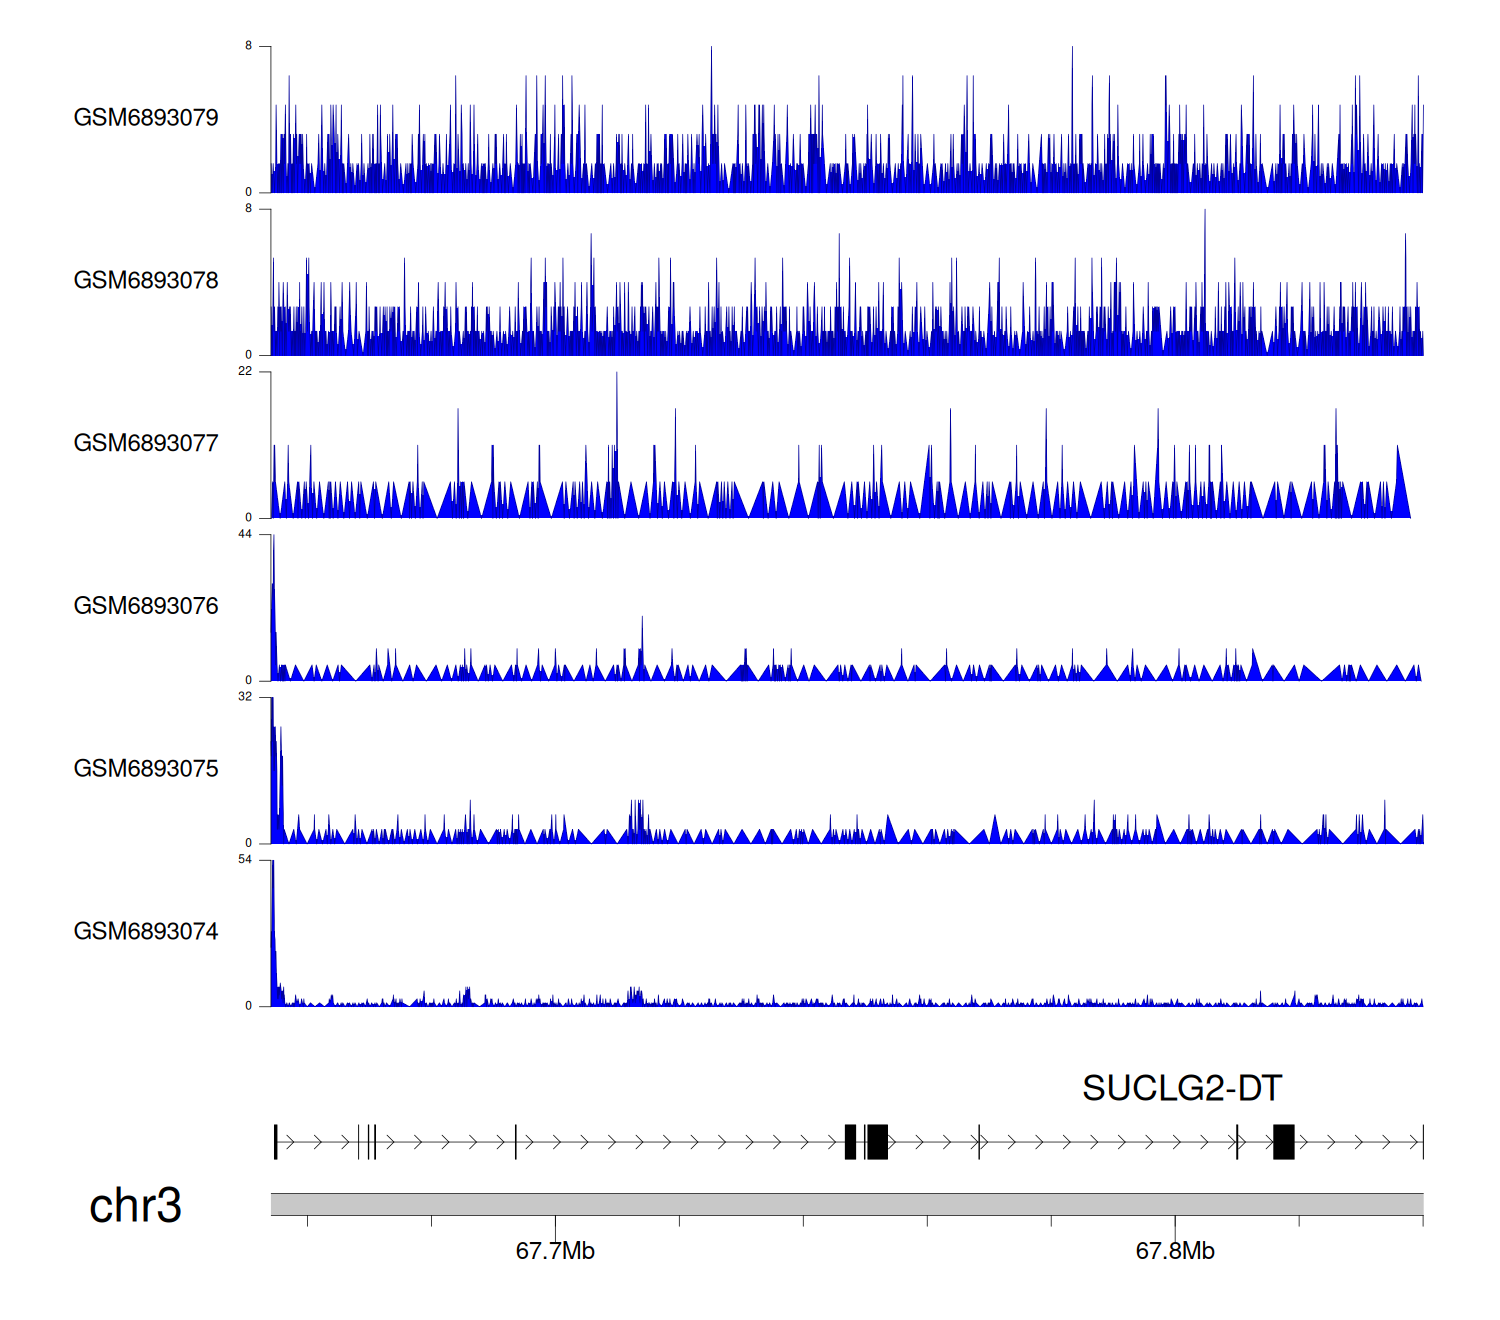Select the GSM6893074 track label

coord(146,932)
